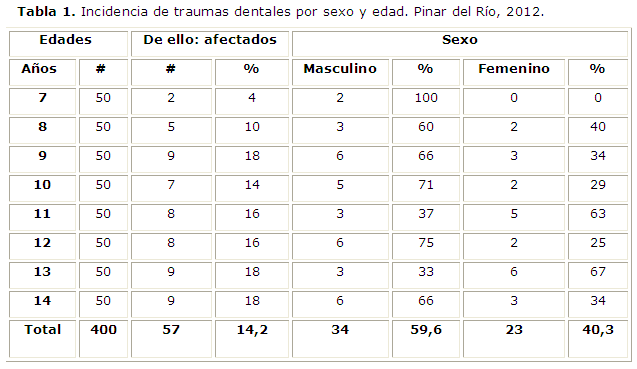Click the total affected 57 cell
637x369 pixels.
pyautogui.click(x=171, y=339)
